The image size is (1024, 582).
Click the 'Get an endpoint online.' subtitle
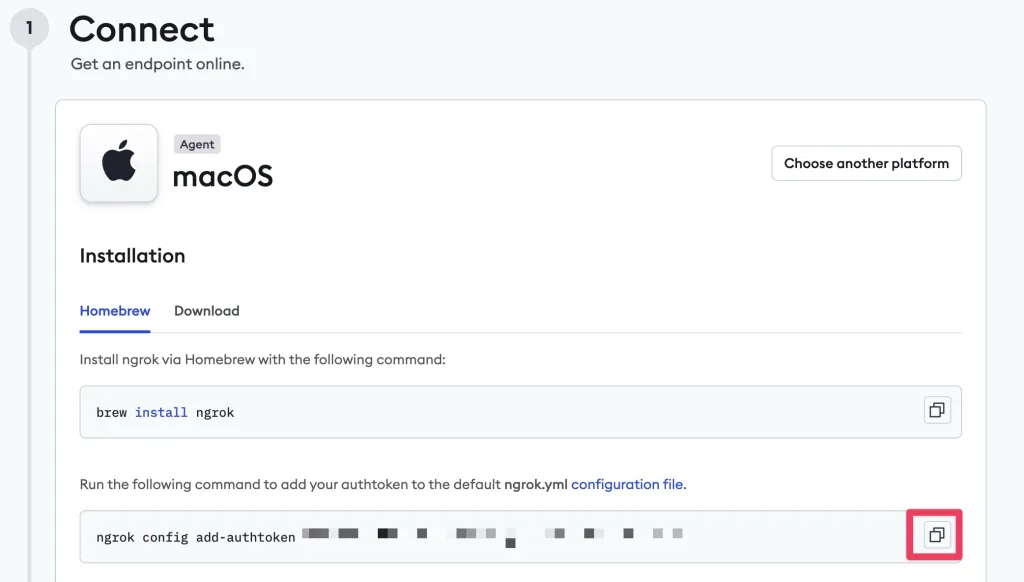tap(157, 64)
